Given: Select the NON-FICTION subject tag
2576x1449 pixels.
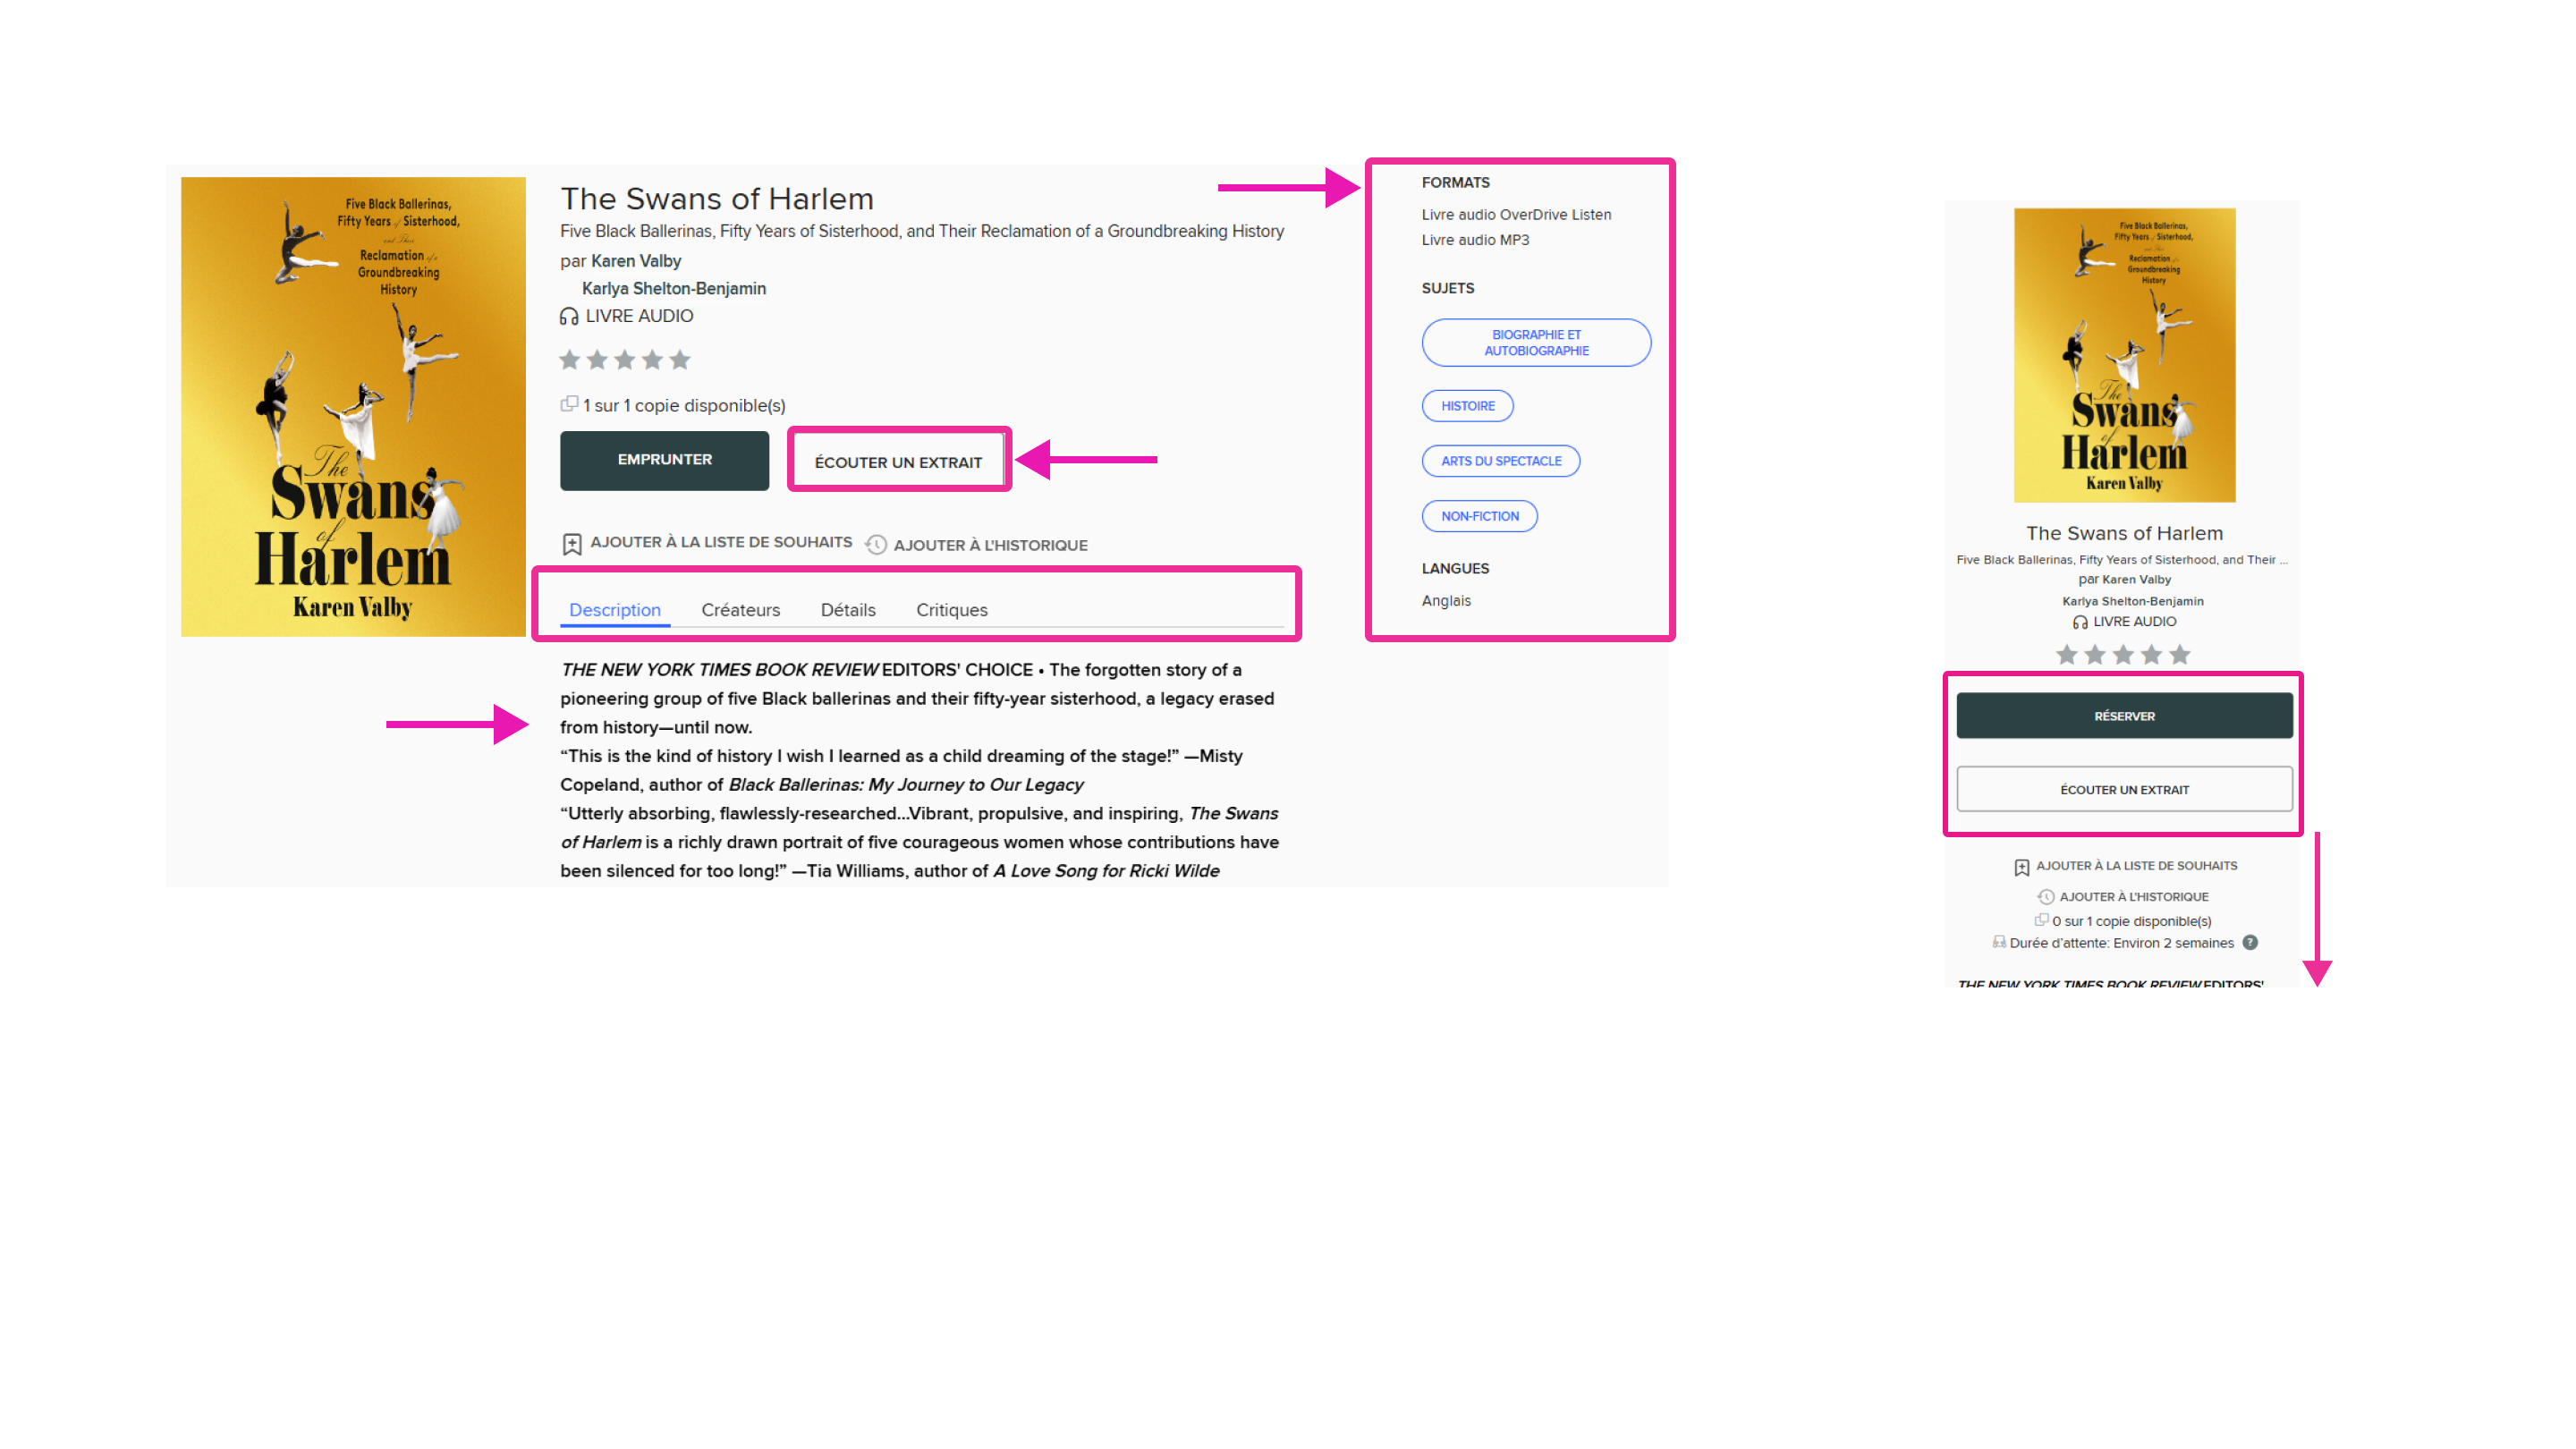Looking at the screenshot, I should [x=1479, y=516].
